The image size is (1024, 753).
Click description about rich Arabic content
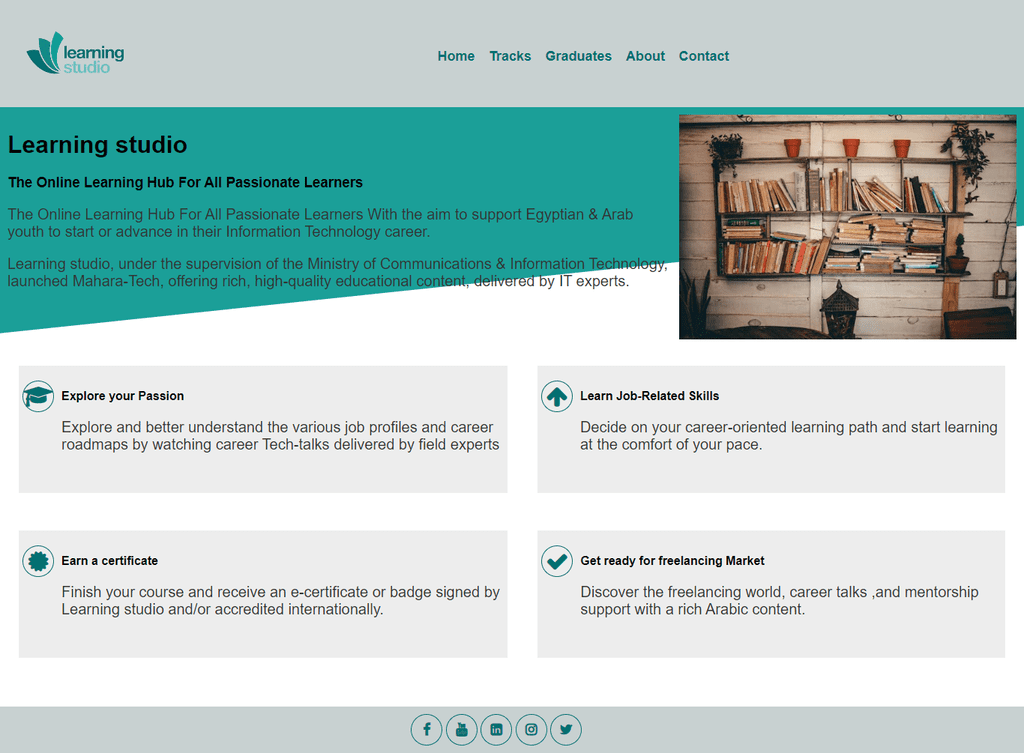coord(779,600)
